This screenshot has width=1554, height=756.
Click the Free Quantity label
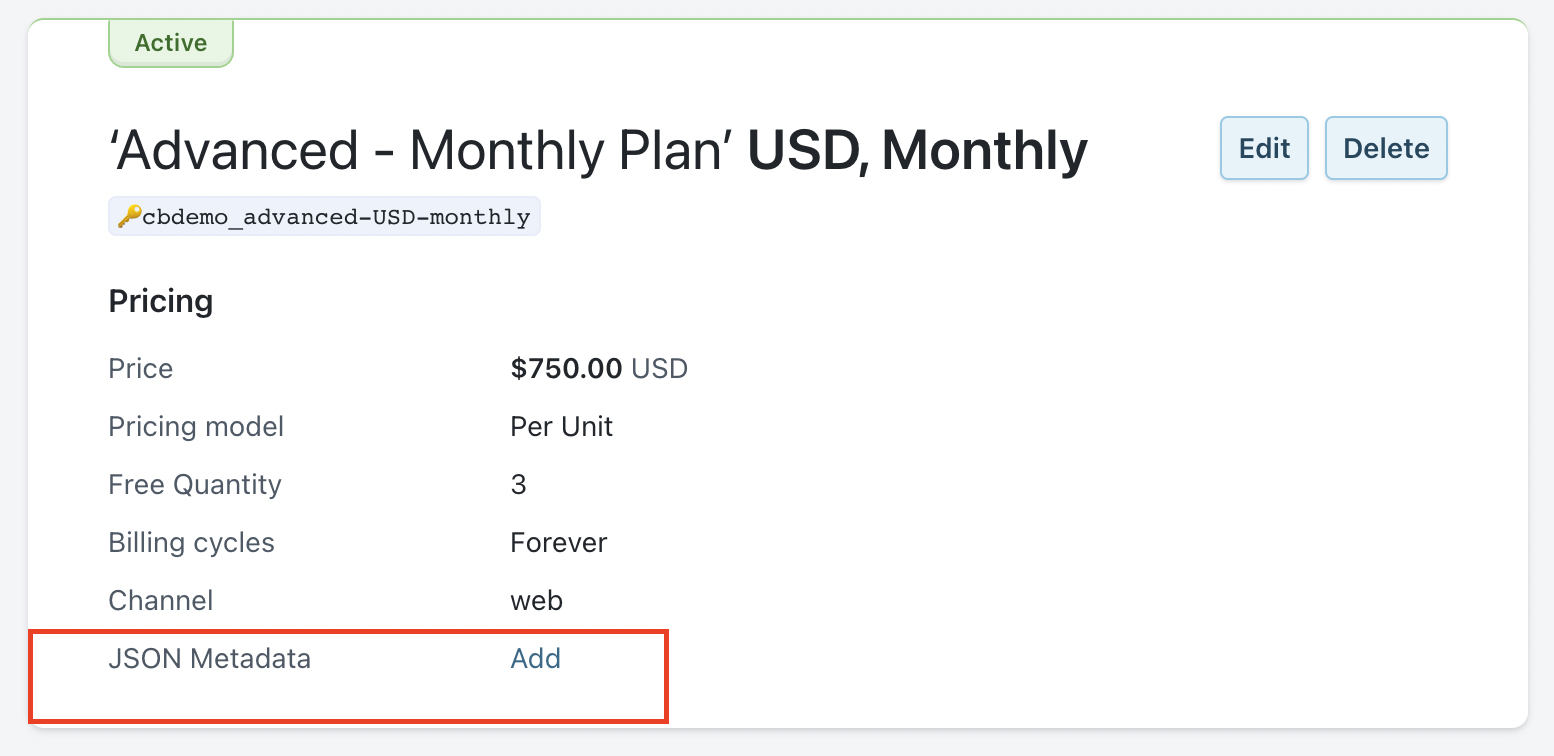(195, 485)
